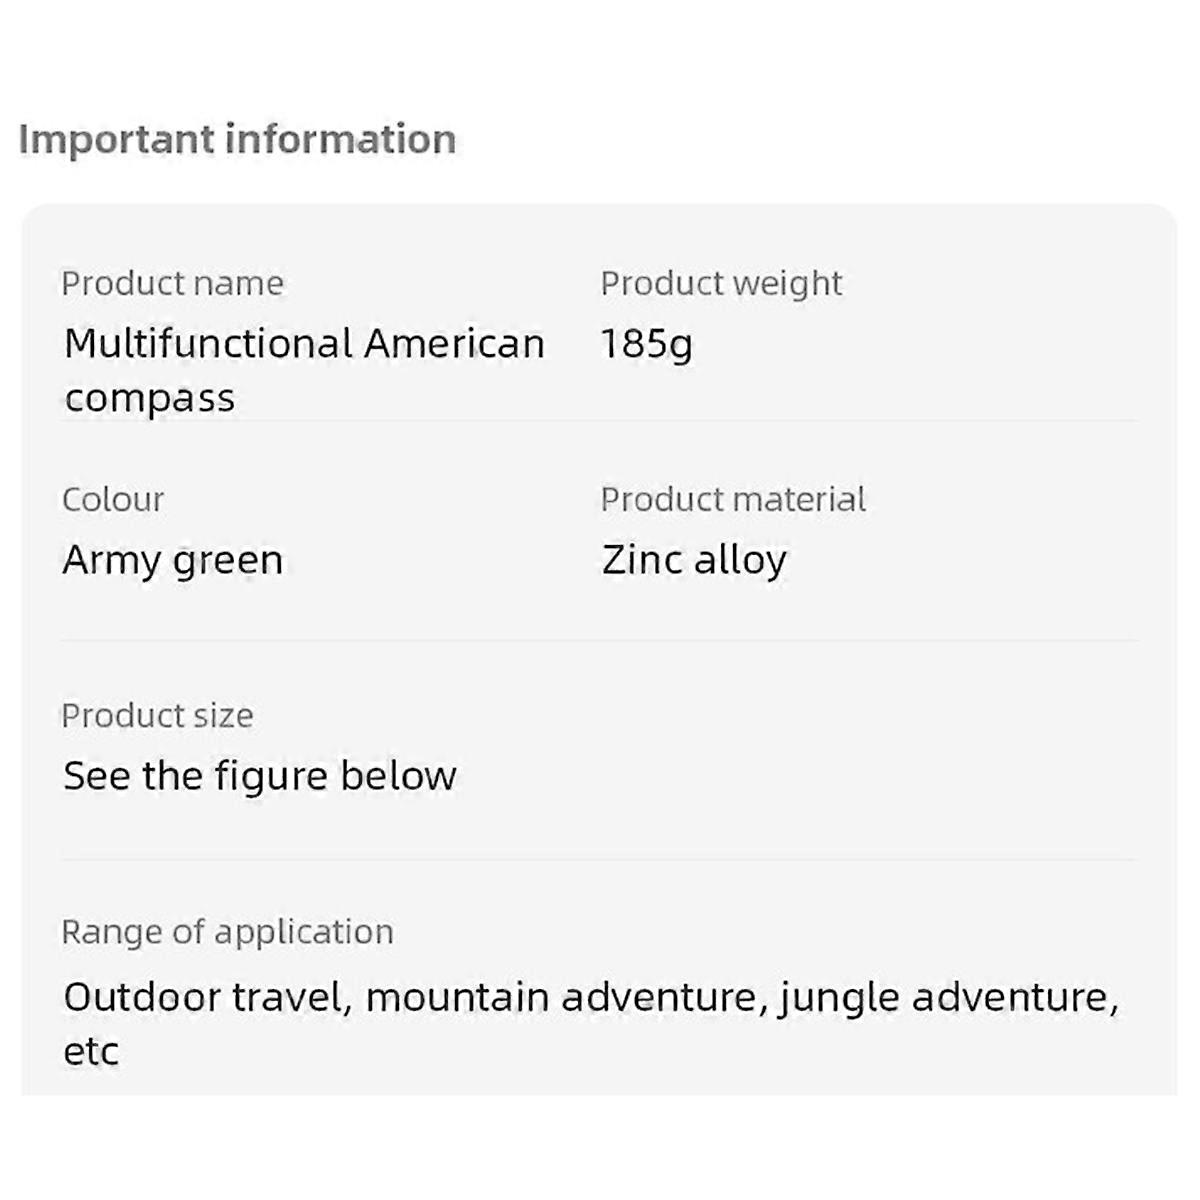Click the "Army green" colour value
This screenshot has width=1200, height=1200.
[172, 560]
